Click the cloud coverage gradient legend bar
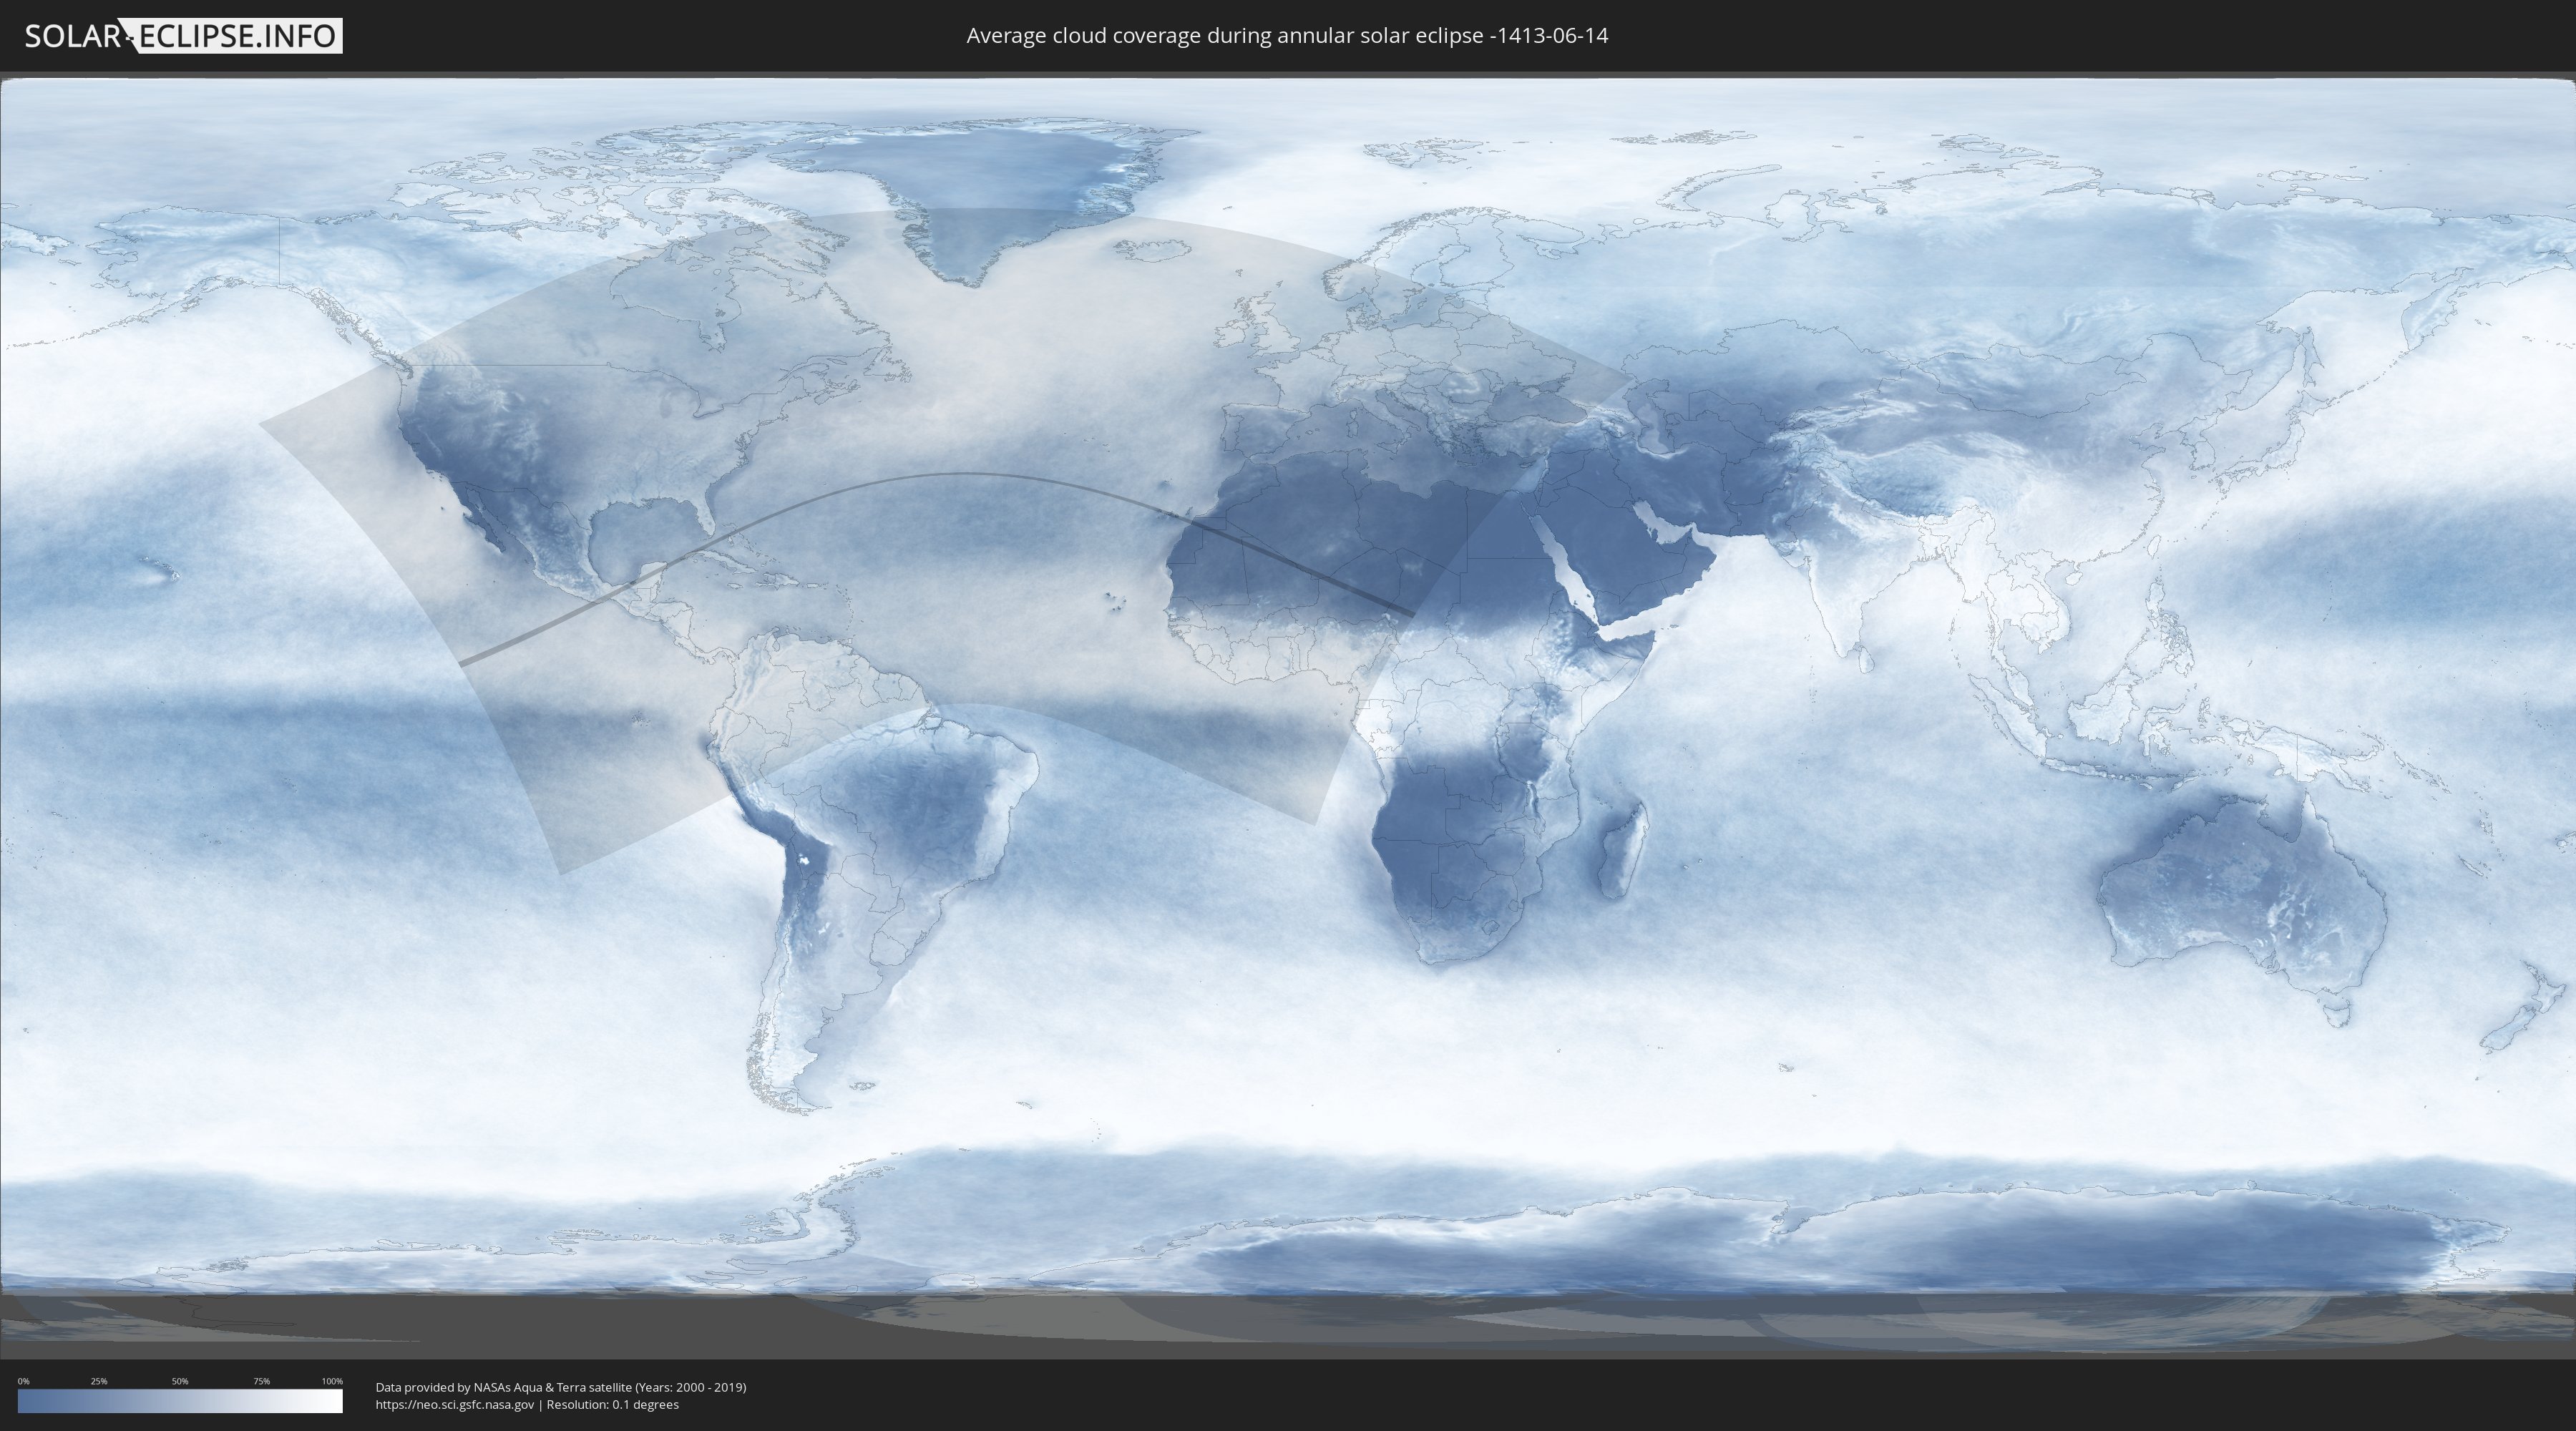2576x1431 pixels. (x=180, y=1401)
